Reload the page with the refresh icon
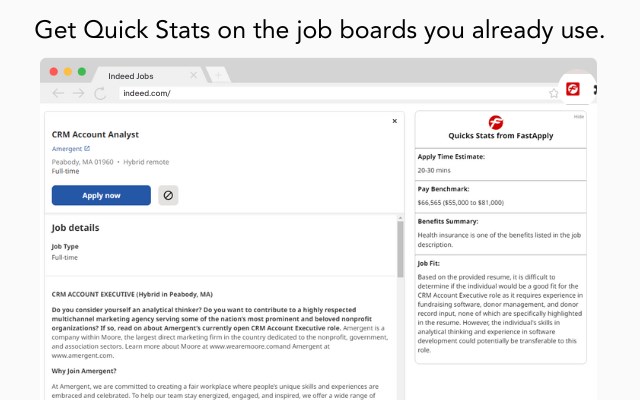The width and height of the screenshot is (640, 400). click(100, 93)
